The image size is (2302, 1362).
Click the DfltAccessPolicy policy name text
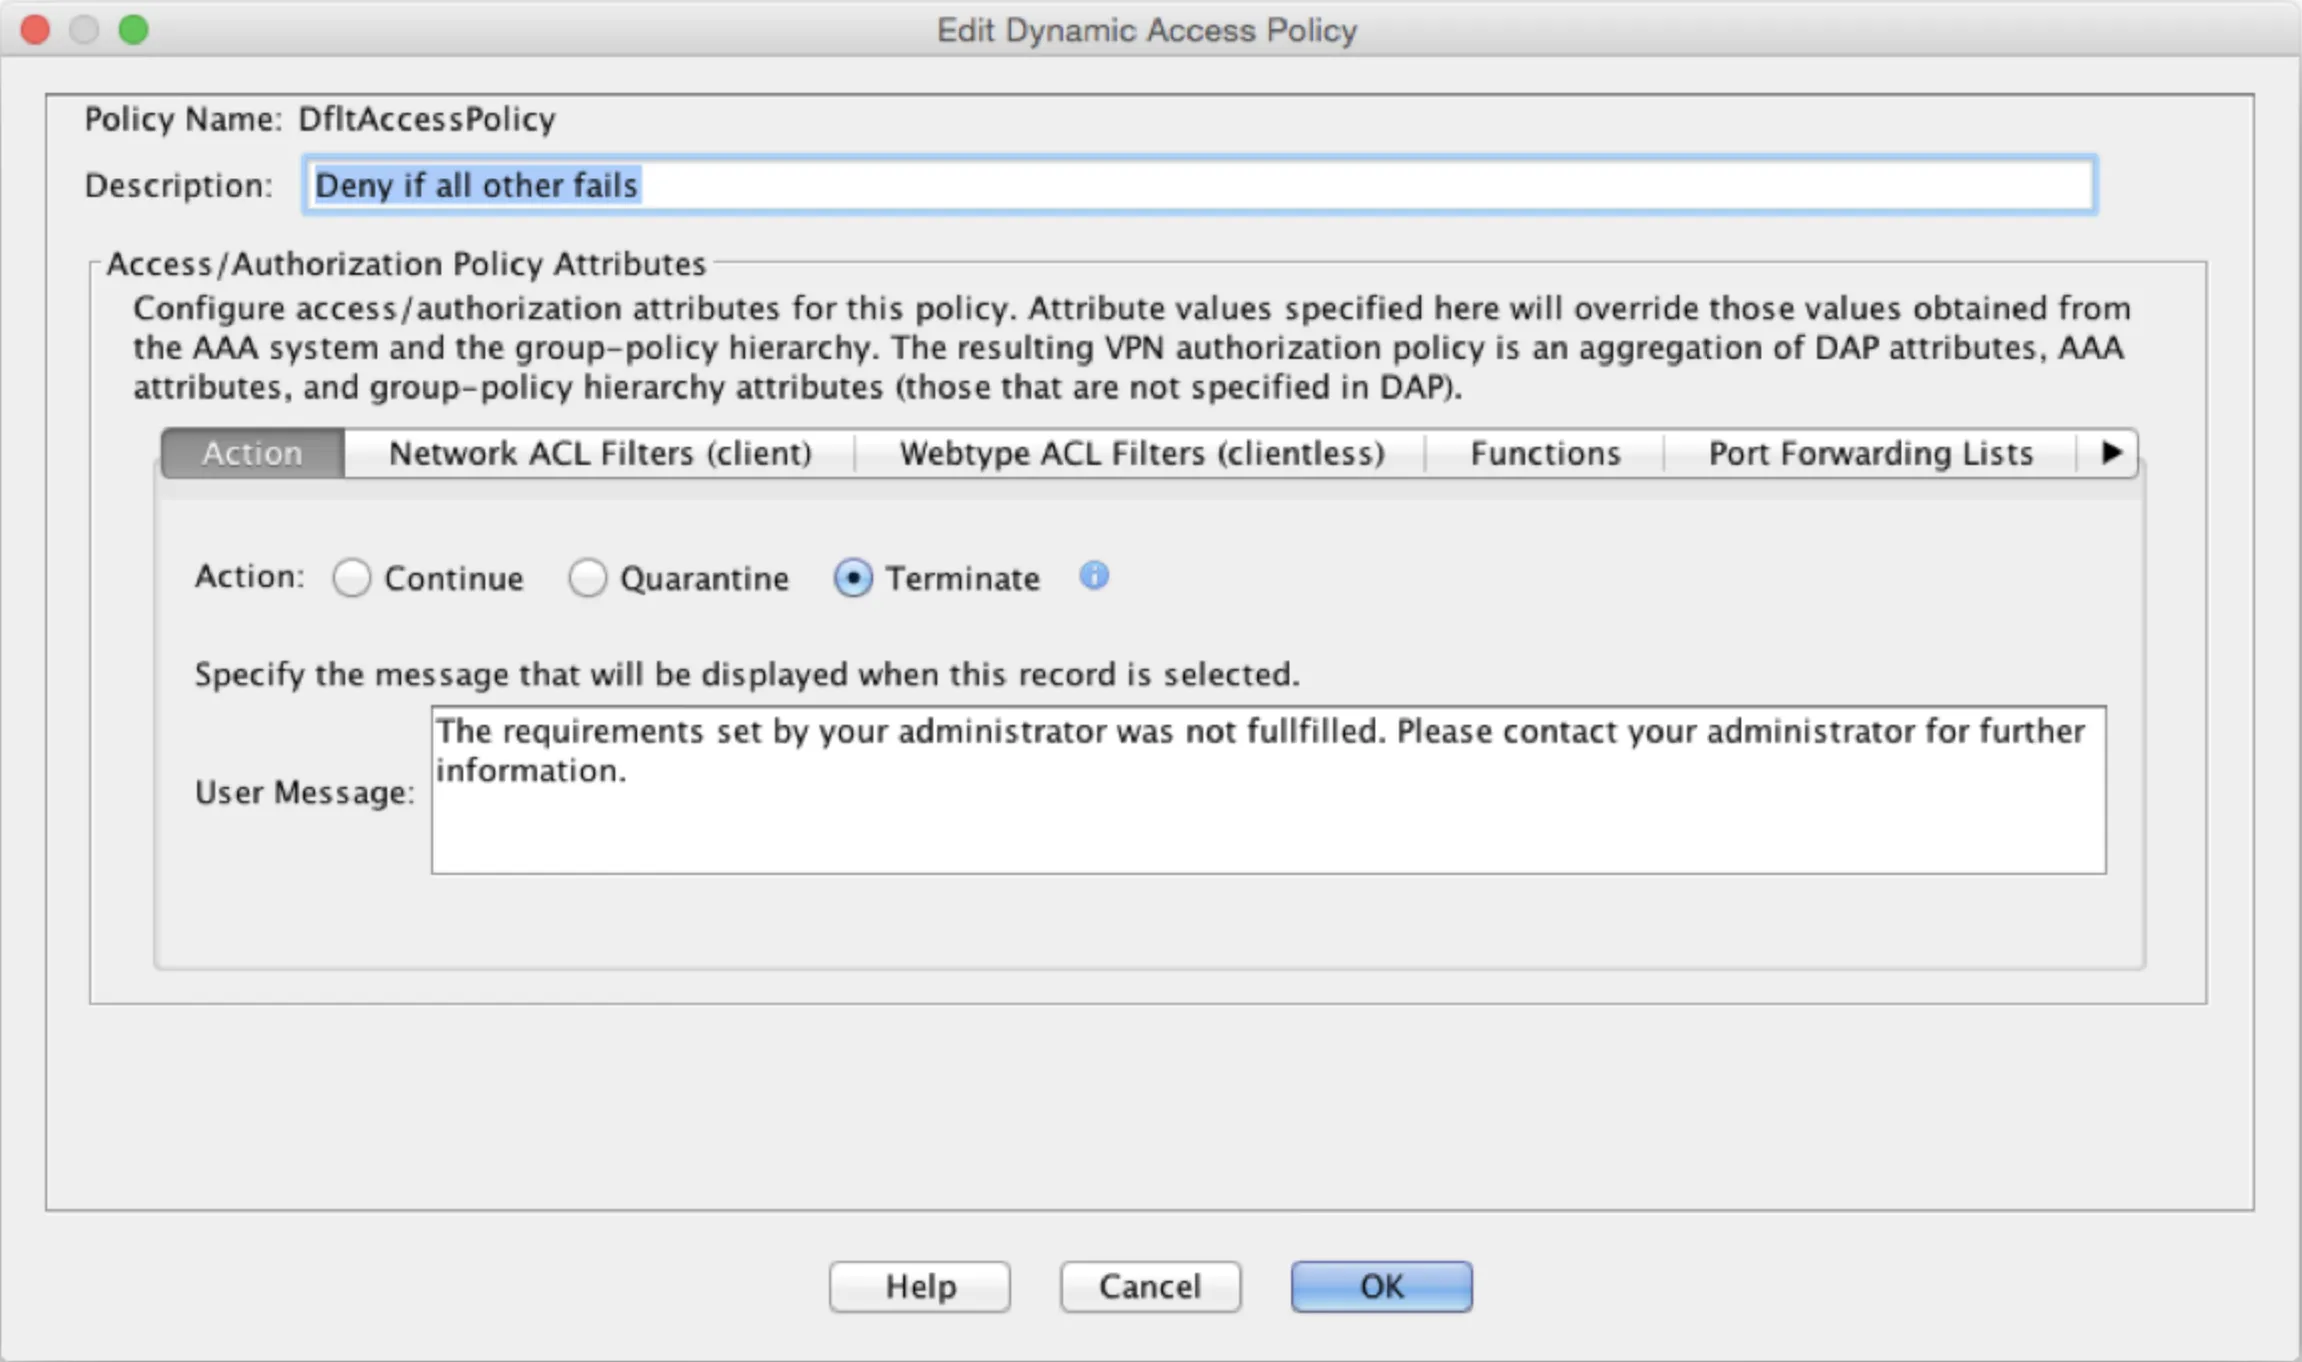point(427,119)
